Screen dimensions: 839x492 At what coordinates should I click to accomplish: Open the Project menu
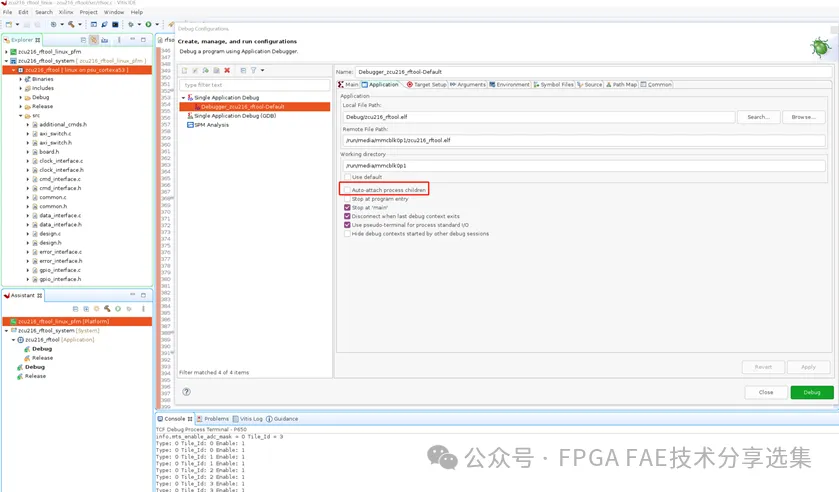tap(89, 12)
